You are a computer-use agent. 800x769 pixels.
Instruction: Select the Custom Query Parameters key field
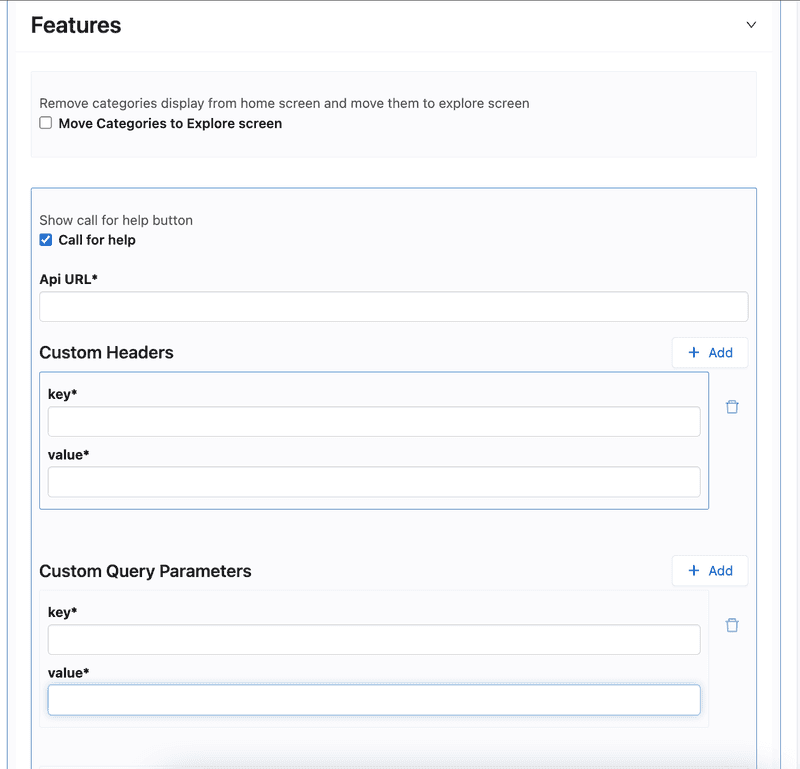[374, 640]
